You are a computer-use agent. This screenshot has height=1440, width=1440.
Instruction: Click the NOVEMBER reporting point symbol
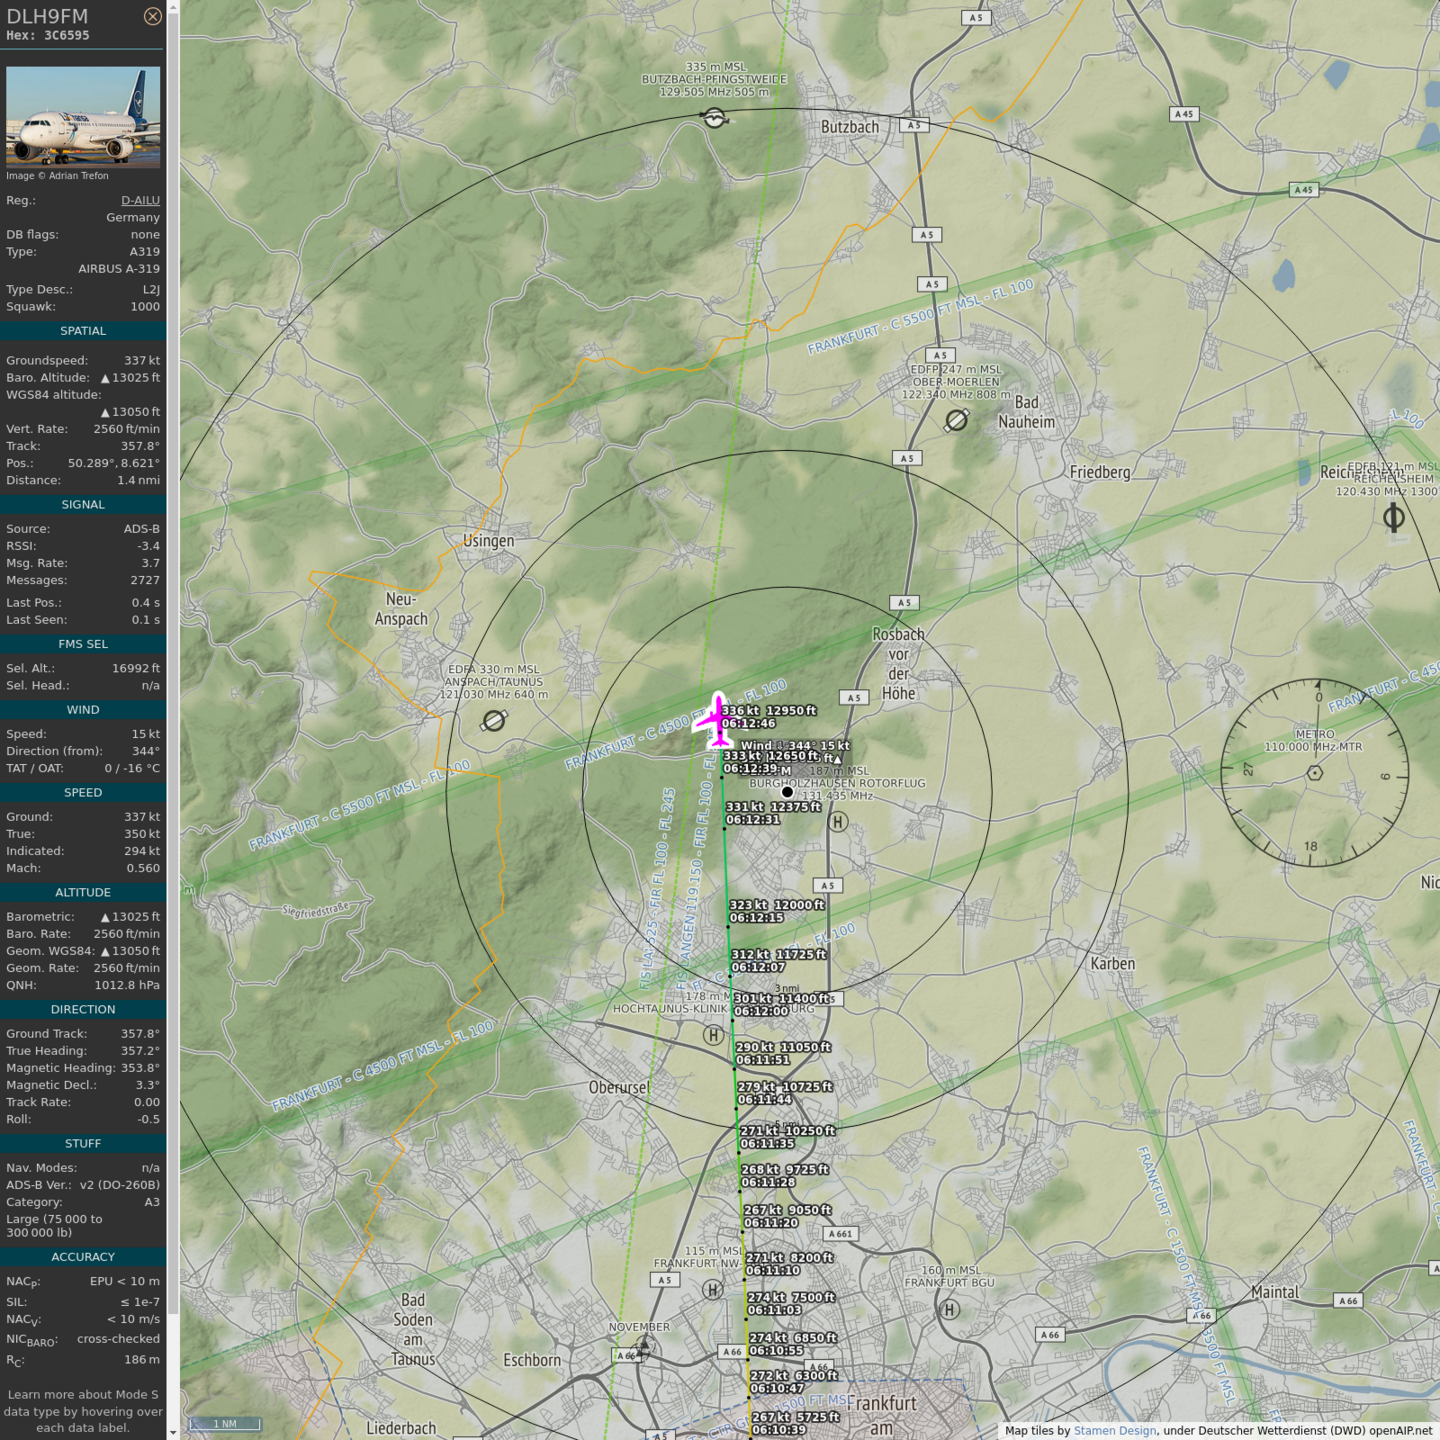644,1349
